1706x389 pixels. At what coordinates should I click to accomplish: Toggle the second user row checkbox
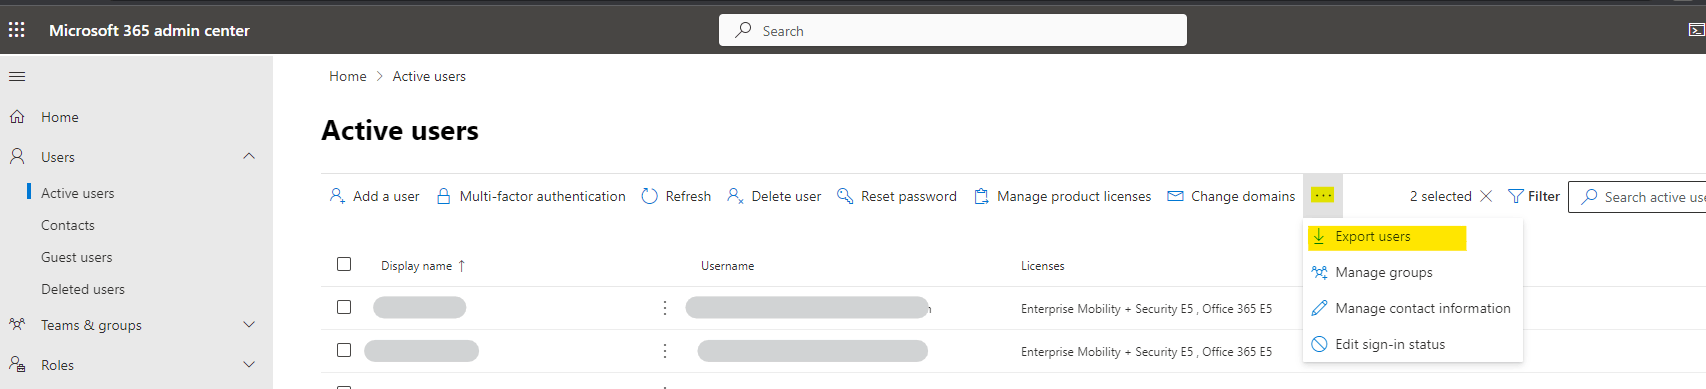point(344,350)
